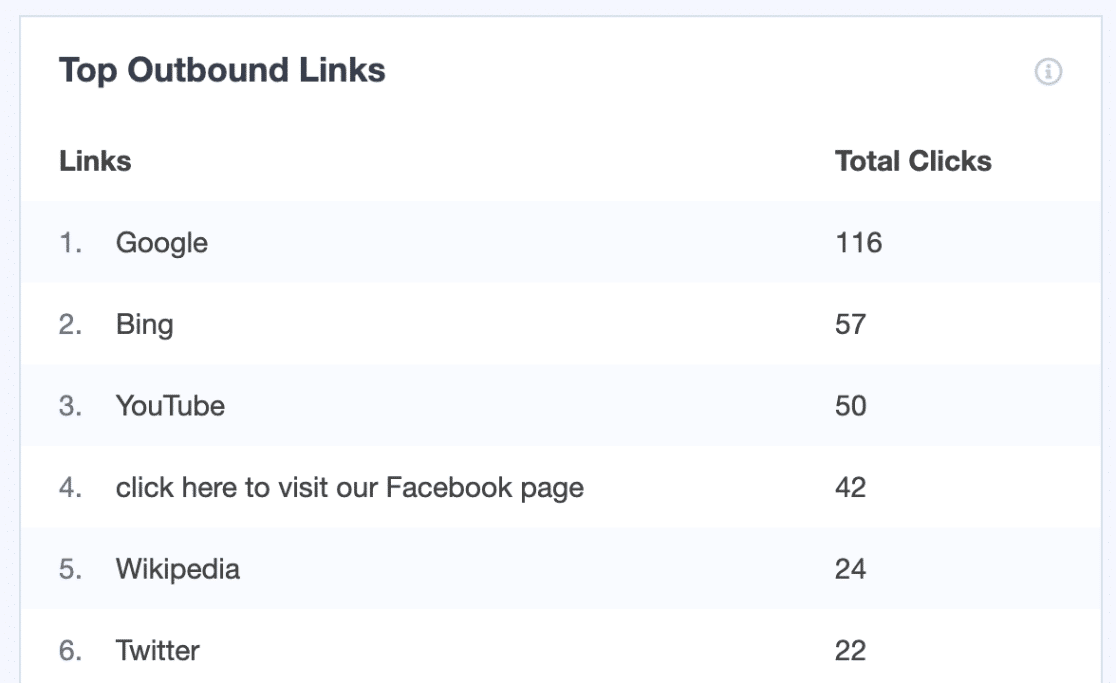Open the Wikipedia outbound link

point(178,570)
